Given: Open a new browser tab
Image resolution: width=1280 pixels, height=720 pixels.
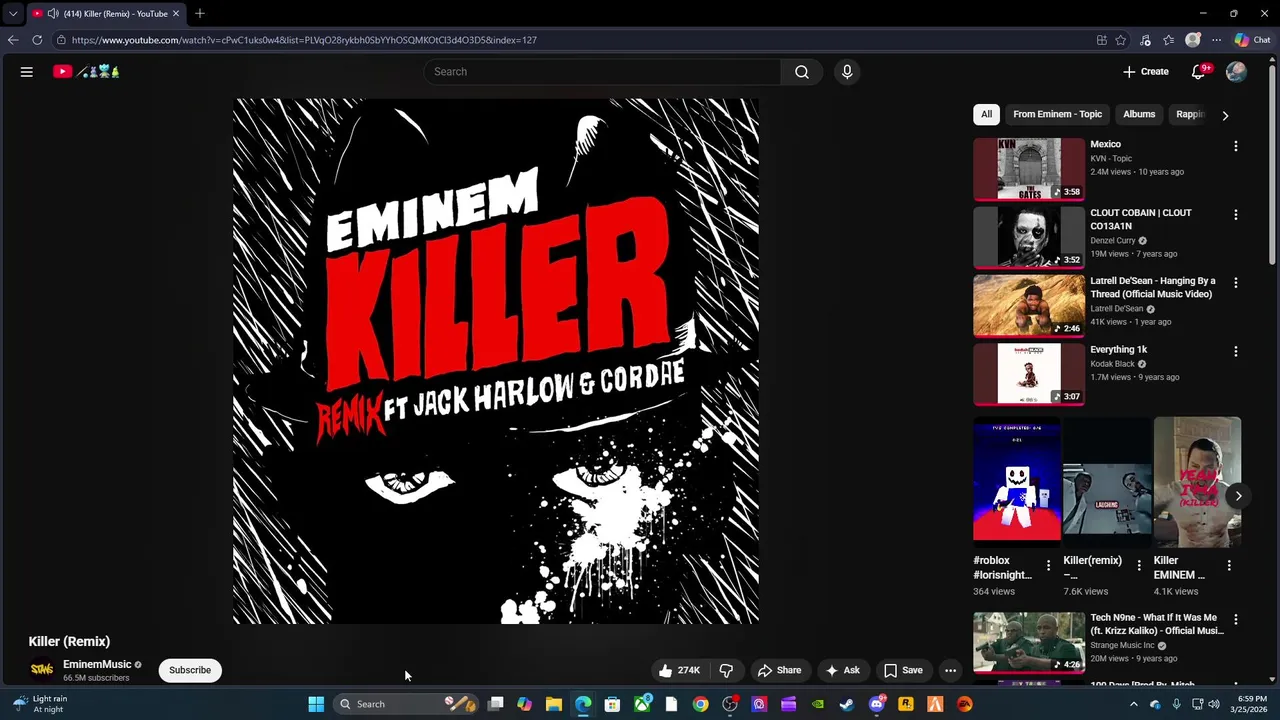Looking at the screenshot, I should coord(199,14).
